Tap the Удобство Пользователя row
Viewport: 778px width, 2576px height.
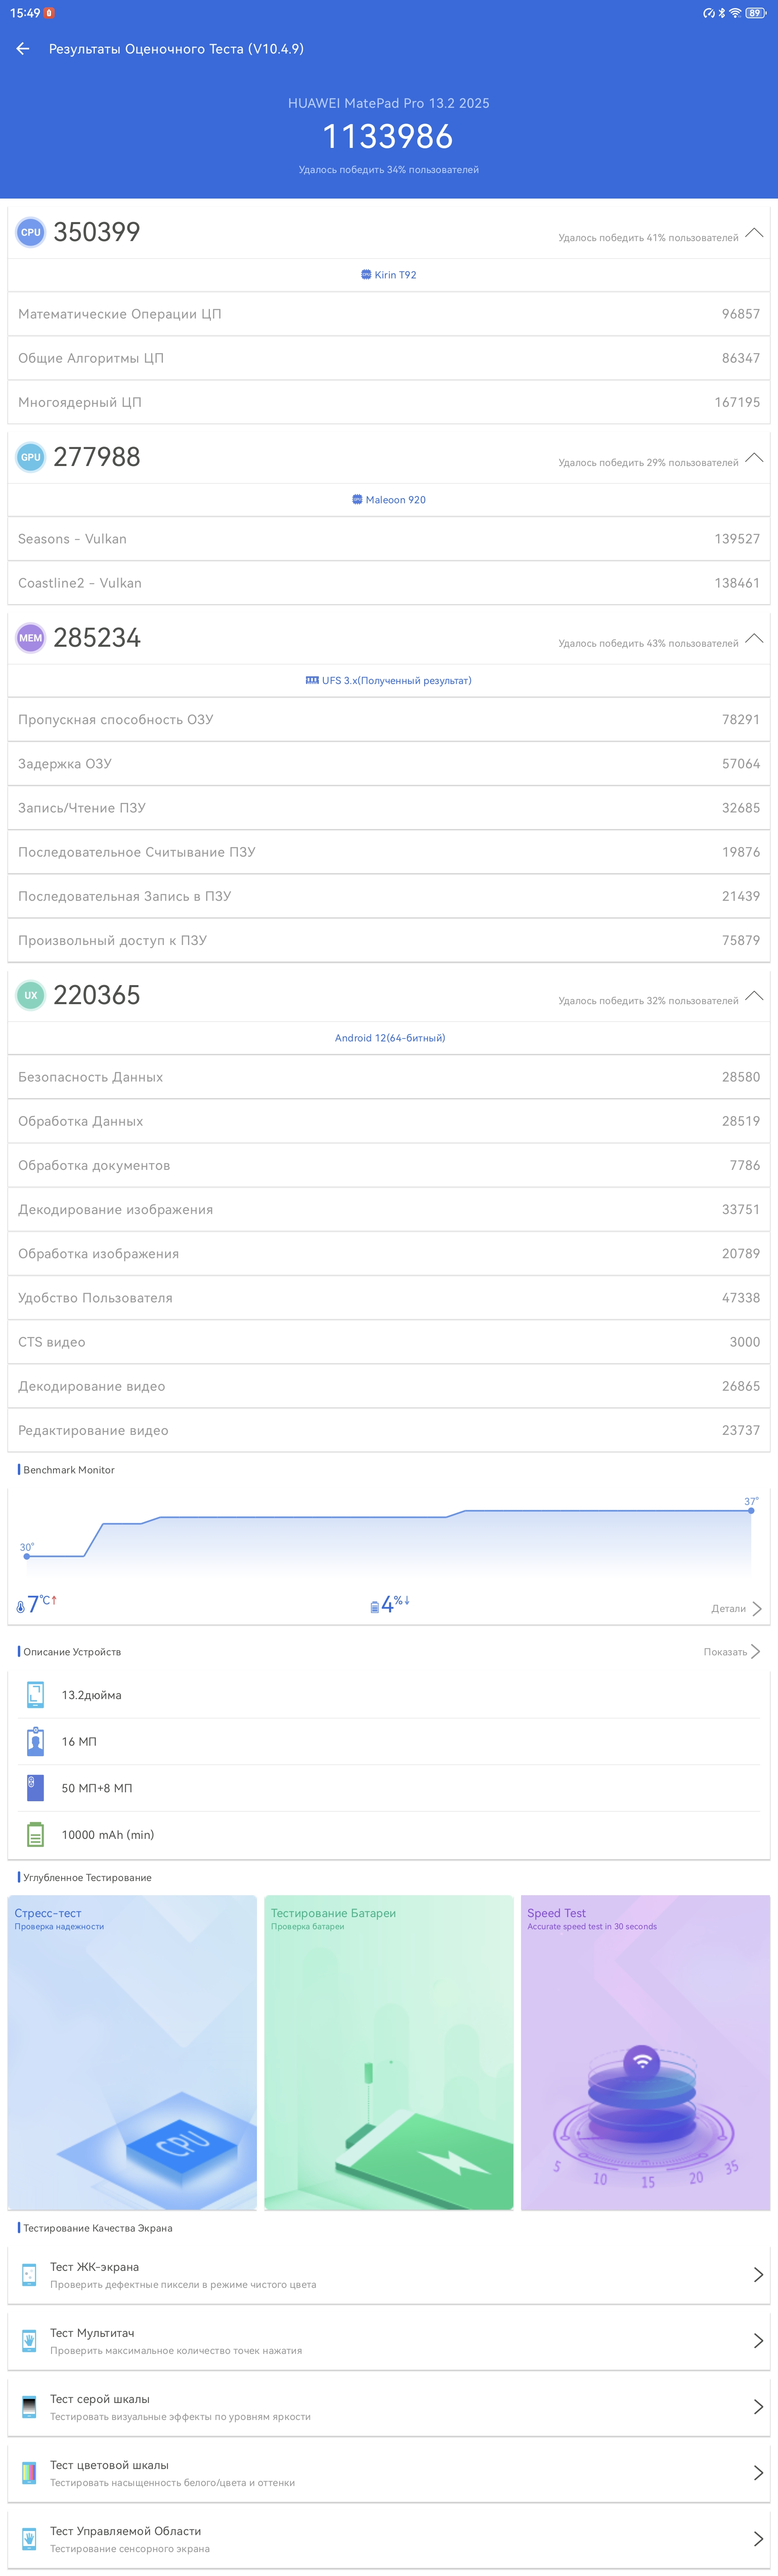389,1298
